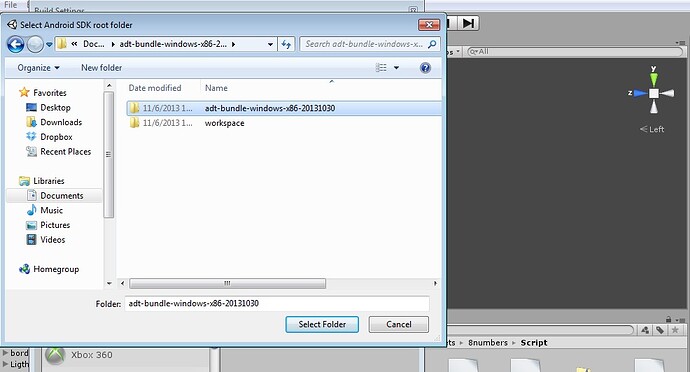The height and width of the screenshot is (372, 690).
Task: Expand the bord item in Unity hierarchy
Action: [x=5, y=353]
